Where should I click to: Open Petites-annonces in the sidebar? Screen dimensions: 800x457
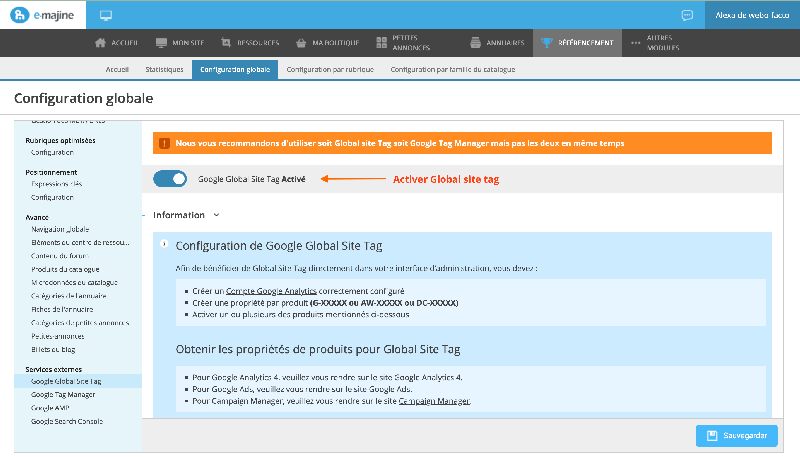pos(58,336)
